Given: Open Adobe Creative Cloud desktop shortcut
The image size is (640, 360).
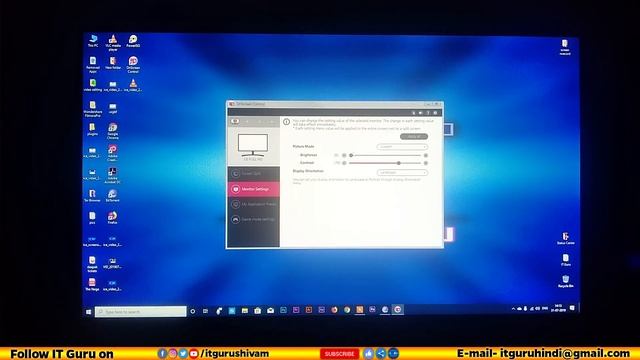Looking at the screenshot, I should pyautogui.click(x=113, y=153).
